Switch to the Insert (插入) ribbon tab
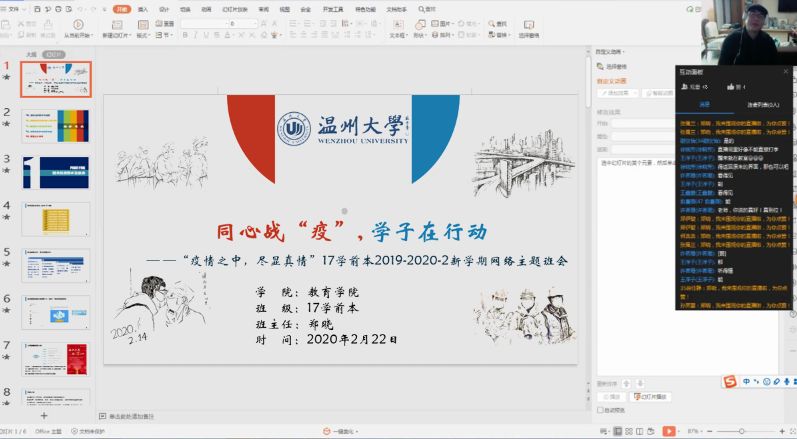 coord(142,8)
